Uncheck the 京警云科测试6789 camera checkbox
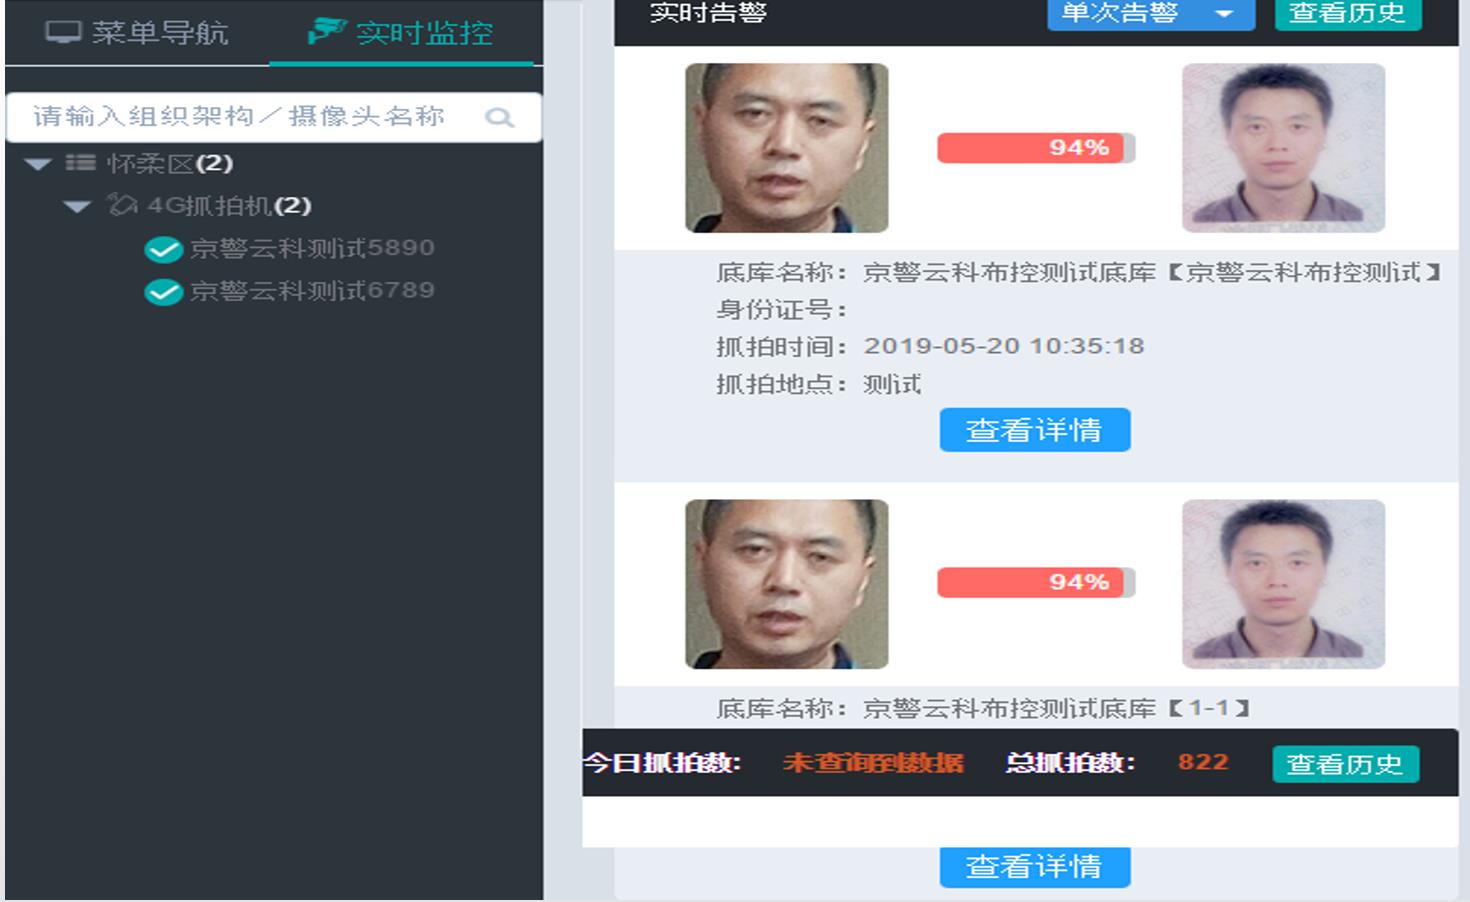1470x902 pixels. coord(163,291)
